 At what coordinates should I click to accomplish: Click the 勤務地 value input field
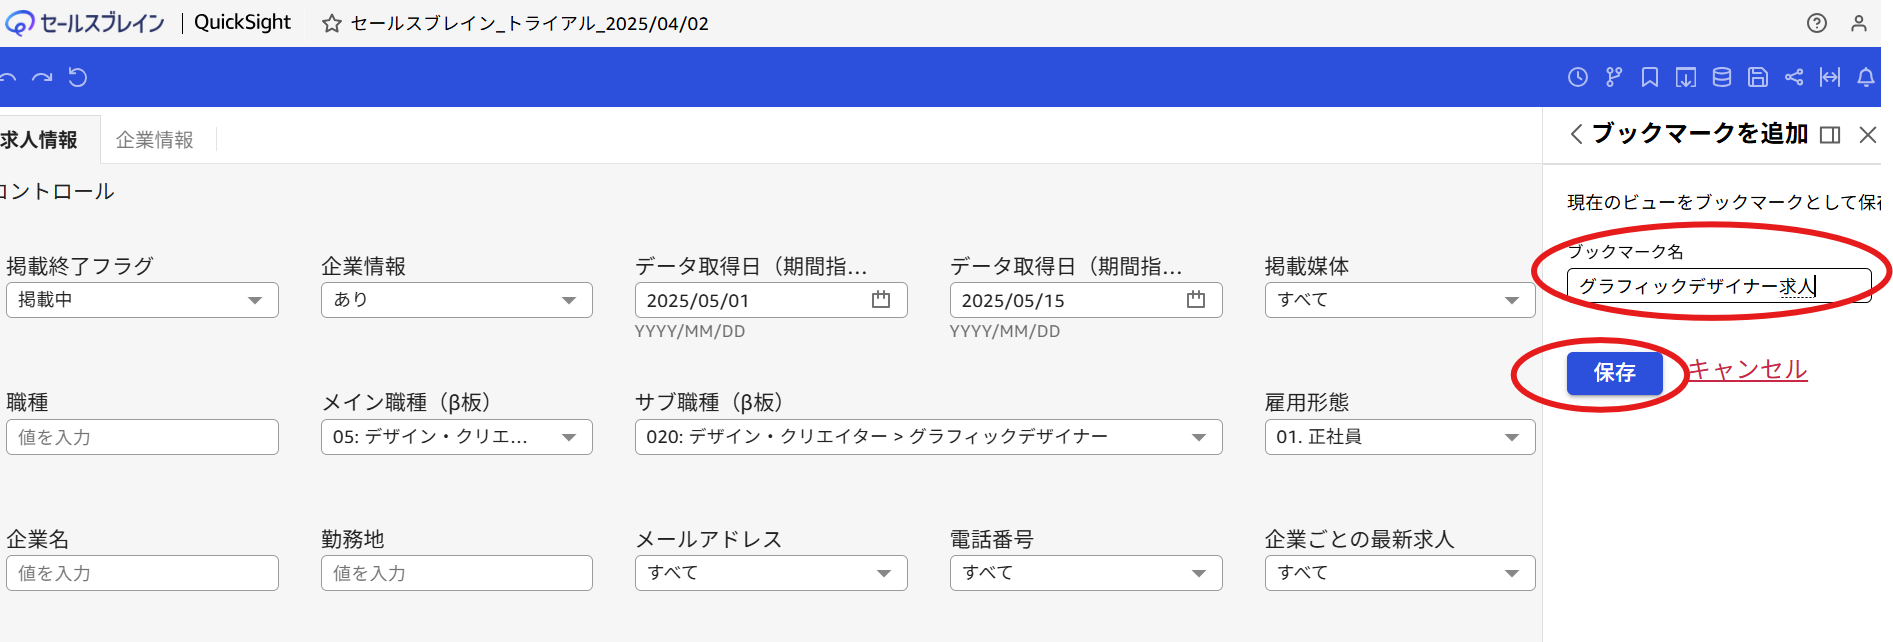click(x=457, y=573)
